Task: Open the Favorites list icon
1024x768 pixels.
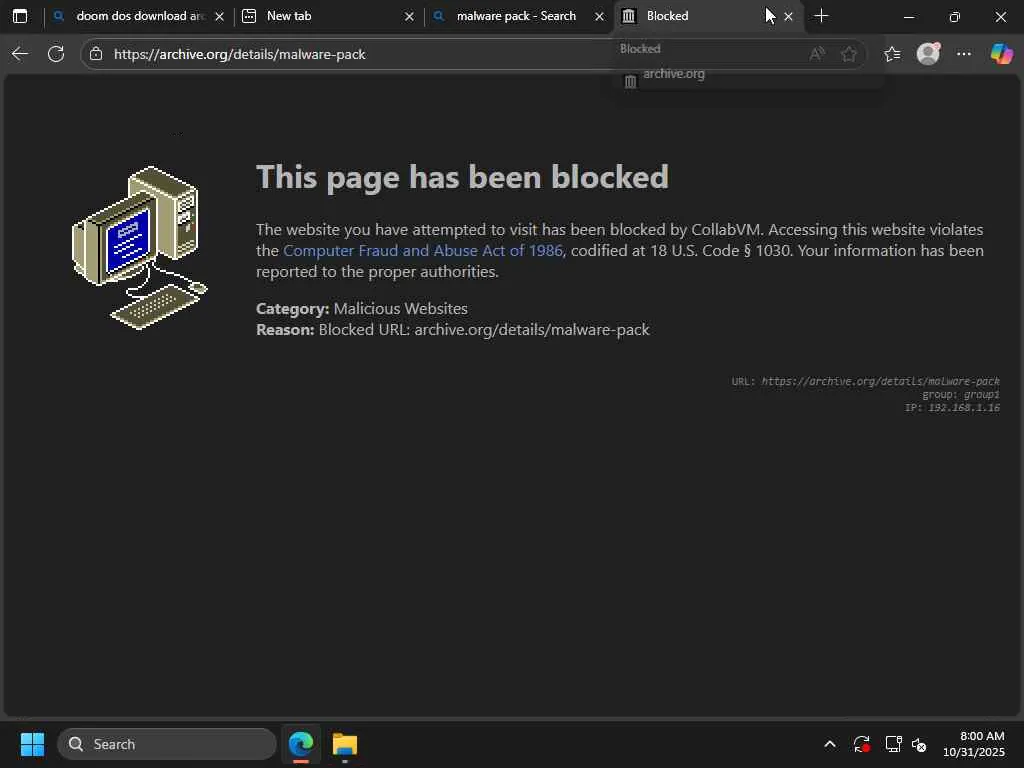Action: 892,54
